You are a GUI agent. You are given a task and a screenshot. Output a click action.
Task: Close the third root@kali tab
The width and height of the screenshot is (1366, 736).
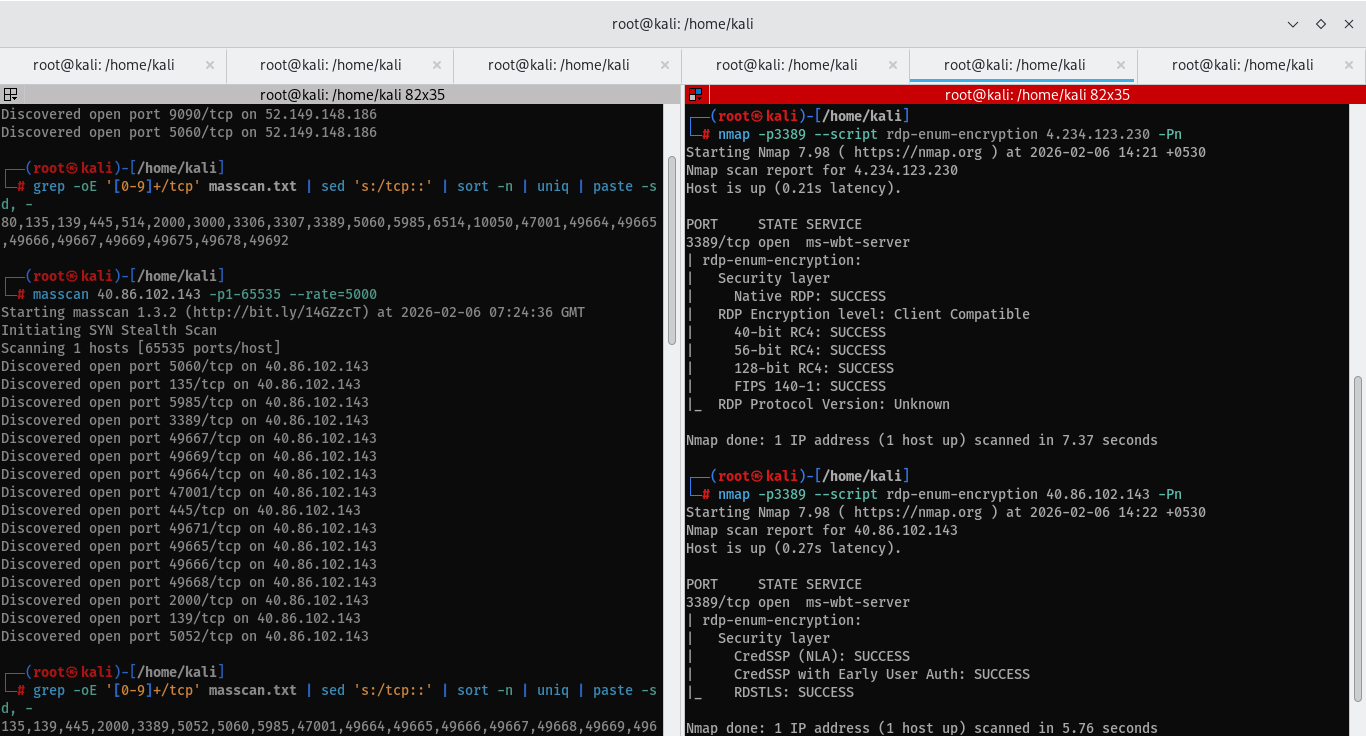(665, 65)
